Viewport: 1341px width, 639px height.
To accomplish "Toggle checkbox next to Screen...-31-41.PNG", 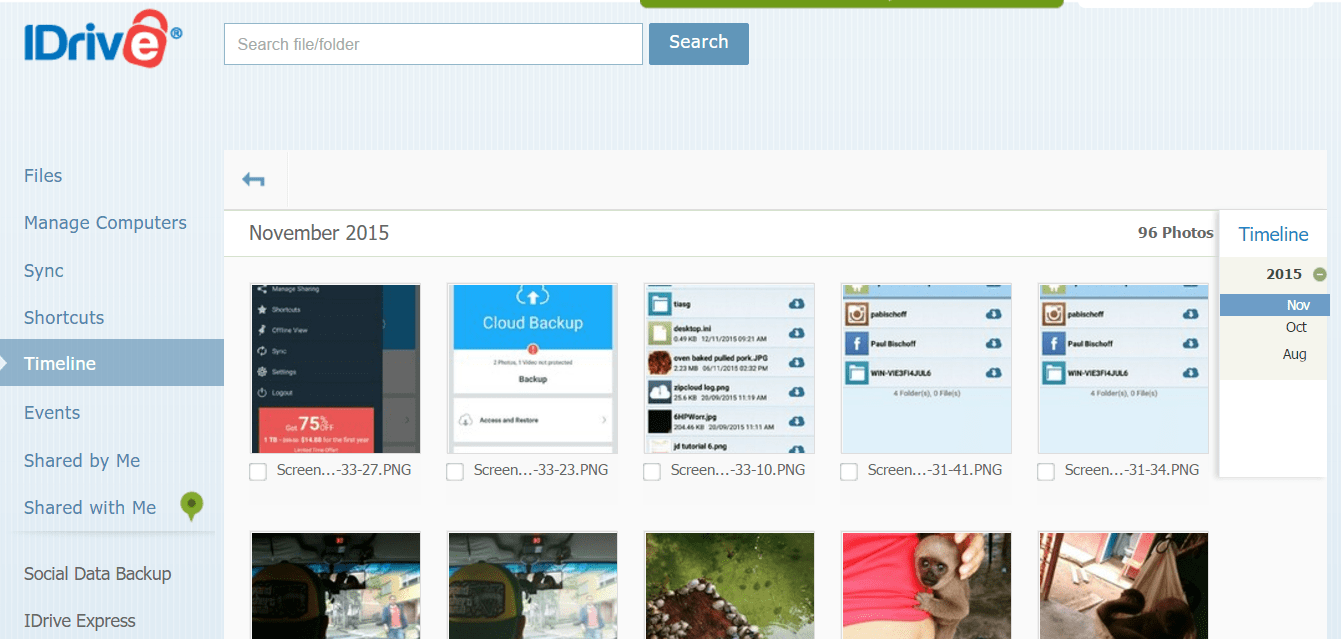I will pyautogui.click(x=849, y=472).
